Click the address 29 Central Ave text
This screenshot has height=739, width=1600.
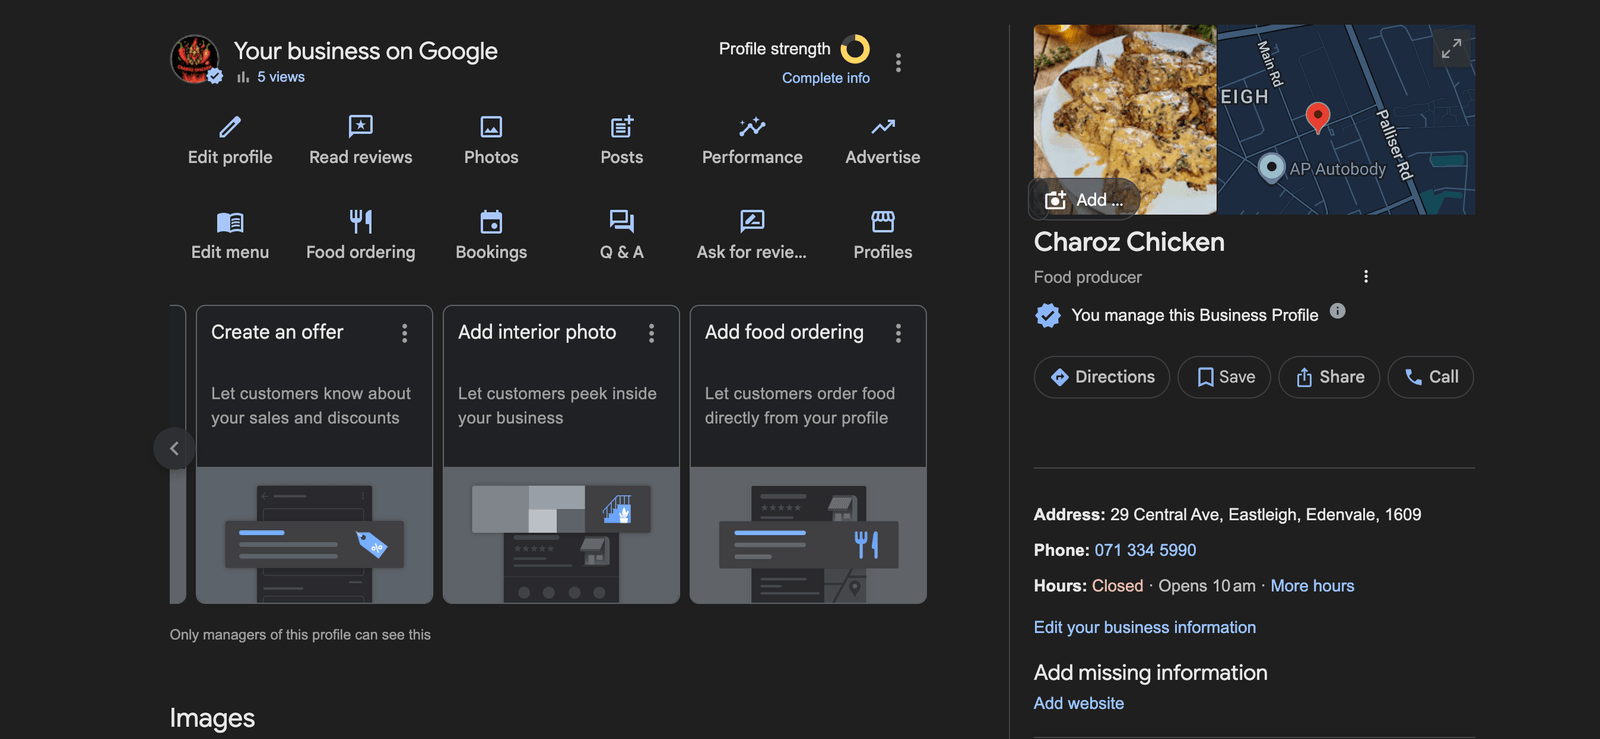click(x=1265, y=515)
